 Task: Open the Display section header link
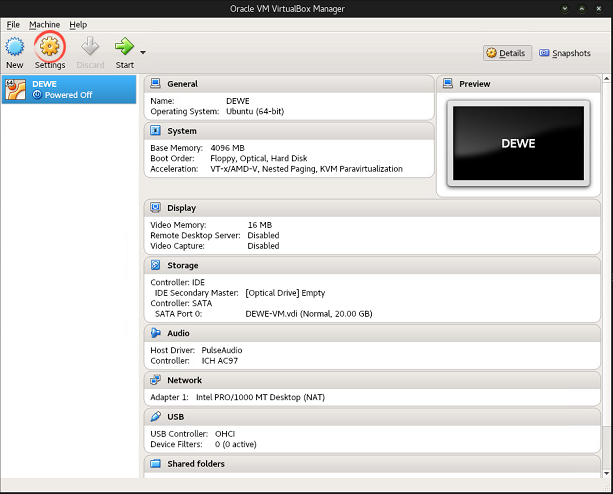click(181, 208)
